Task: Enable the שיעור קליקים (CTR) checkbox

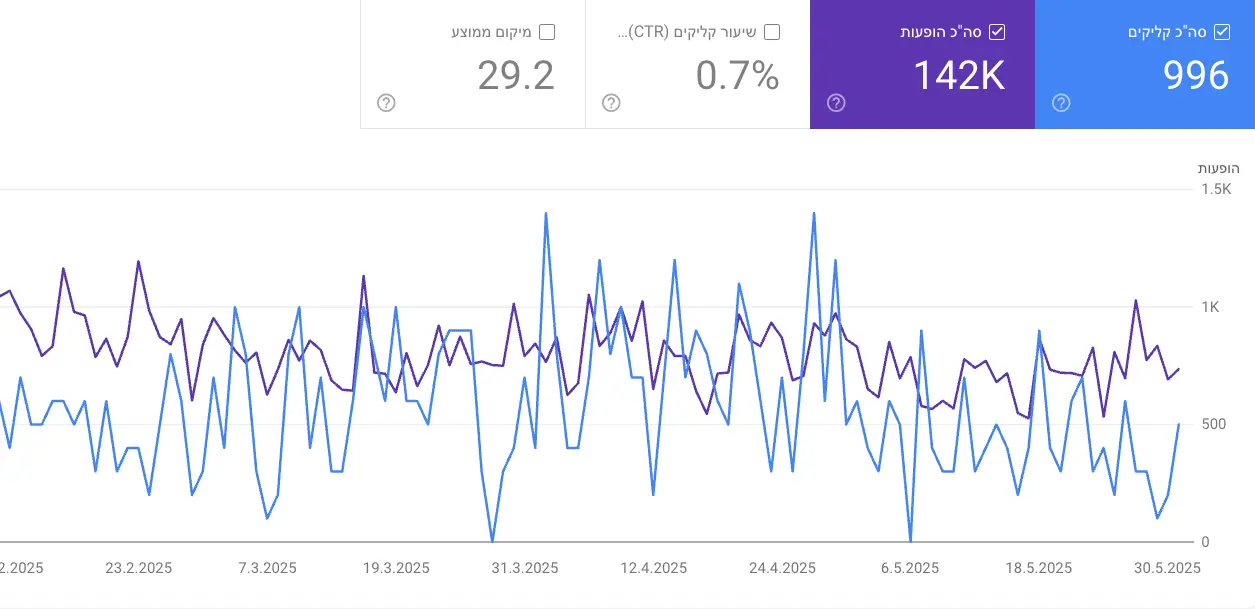Action: click(771, 32)
